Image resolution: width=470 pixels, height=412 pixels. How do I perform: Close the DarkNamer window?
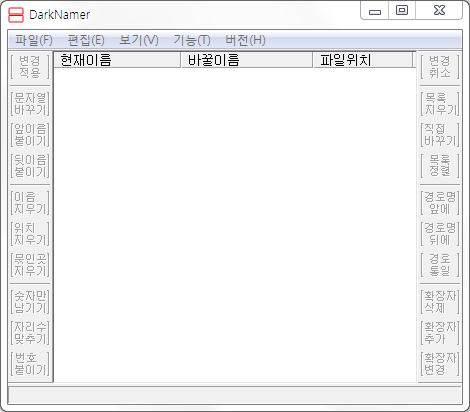pos(439,11)
